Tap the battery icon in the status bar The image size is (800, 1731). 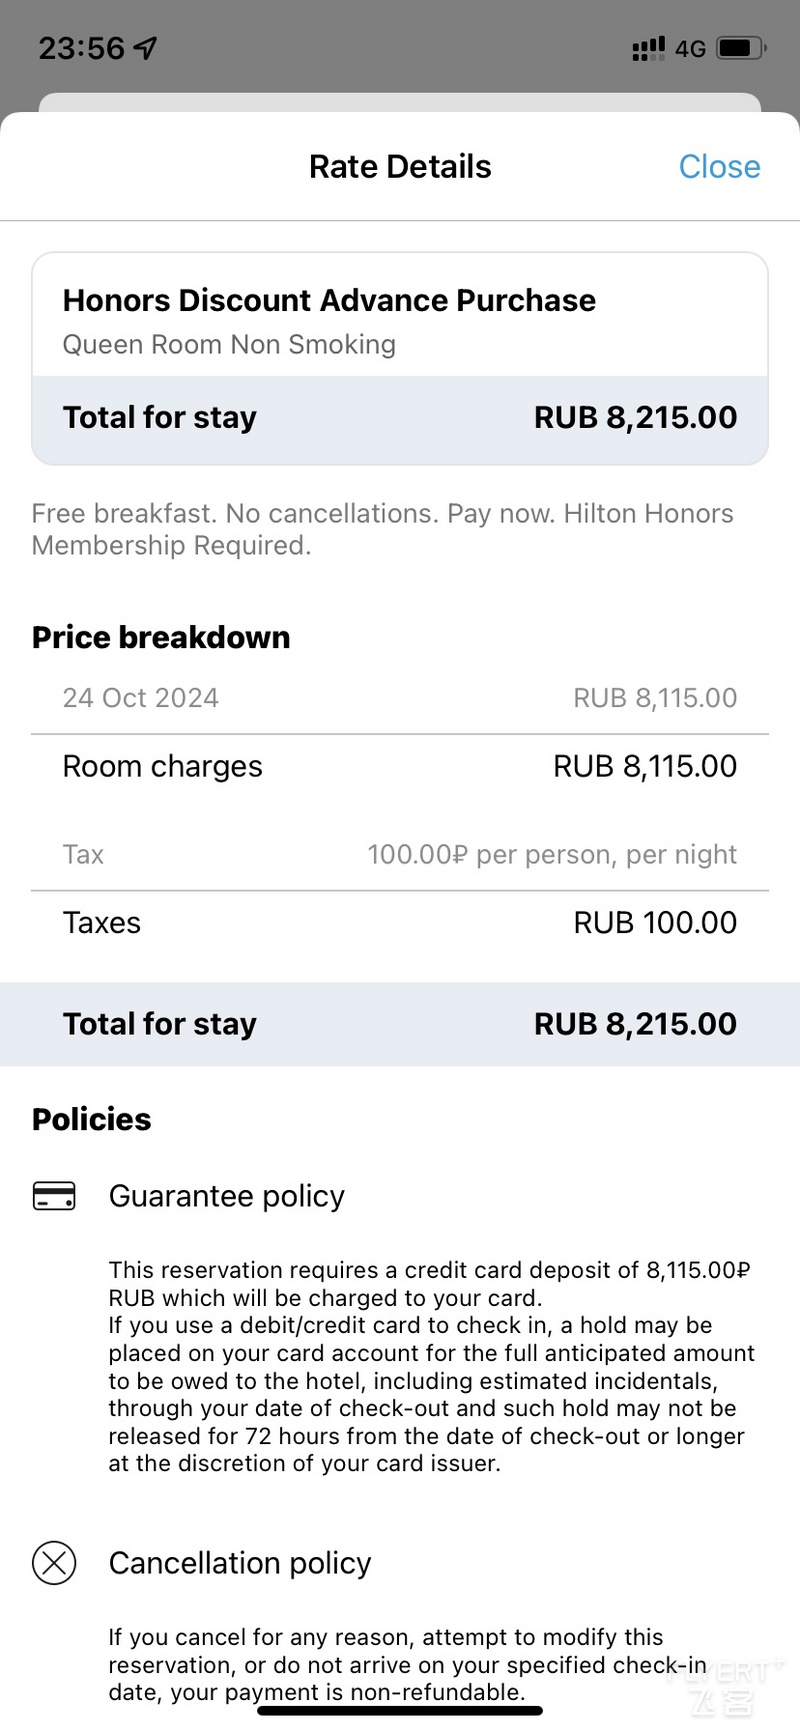[741, 47]
